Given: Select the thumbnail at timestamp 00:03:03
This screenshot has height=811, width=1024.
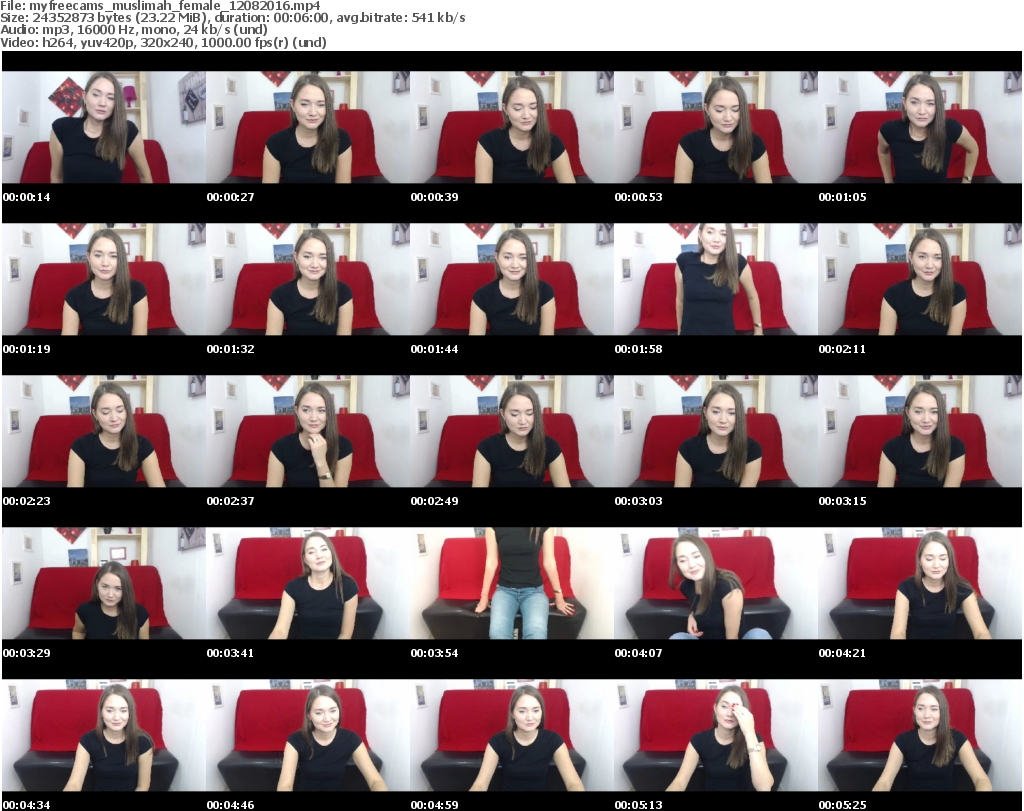Looking at the screenshot, I should 716,432.
